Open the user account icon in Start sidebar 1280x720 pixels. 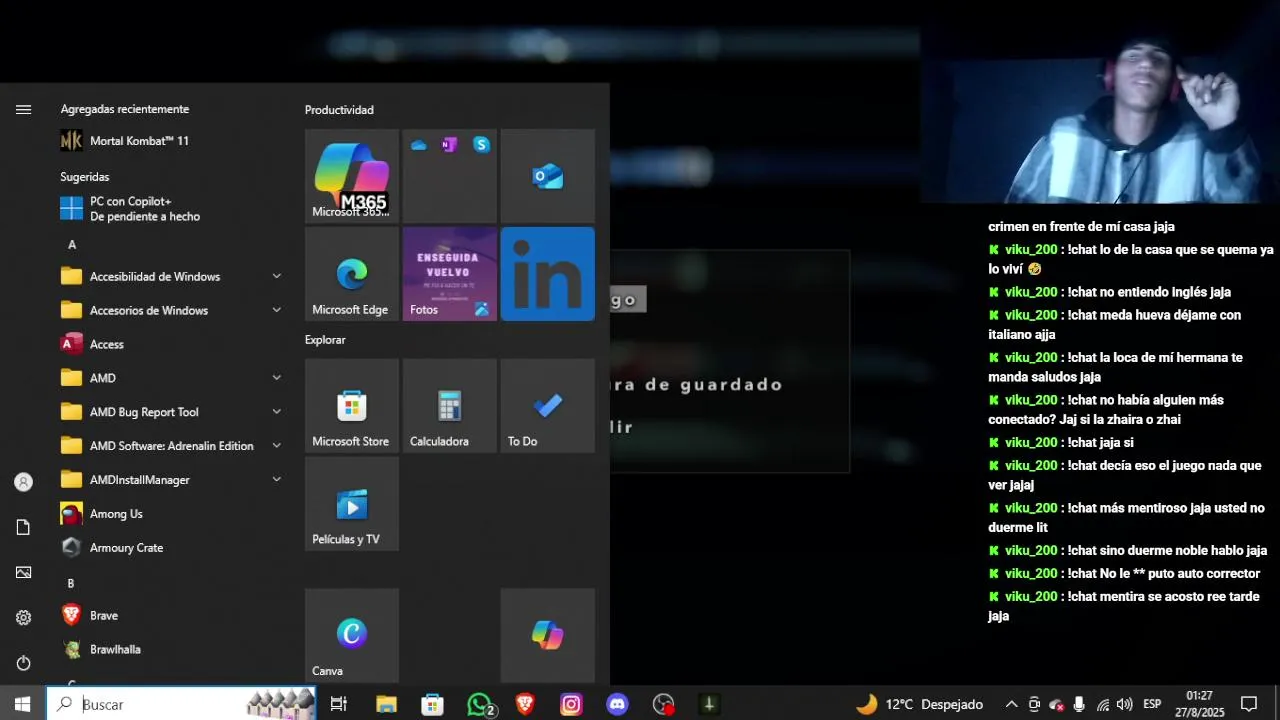coord(23,482)
